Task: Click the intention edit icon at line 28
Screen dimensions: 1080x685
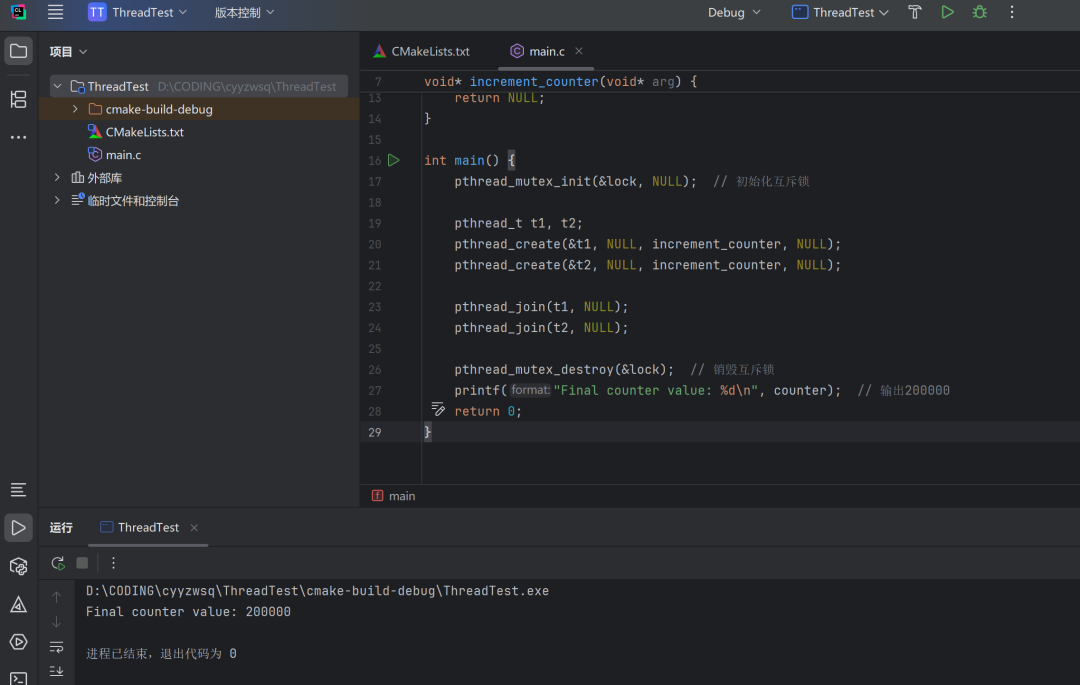Action: [437, 409]
